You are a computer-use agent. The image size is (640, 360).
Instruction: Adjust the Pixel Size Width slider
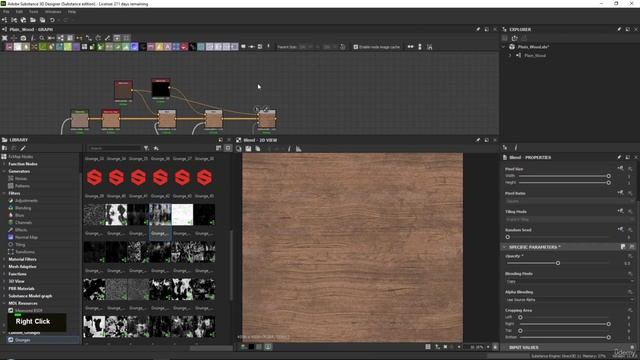tap(564, 176)
